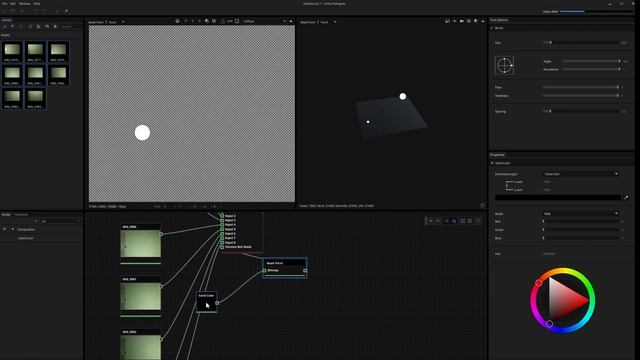Screen dimensions: 640x360
Task: Select Library tab header
Action: (x=6, y=20)
